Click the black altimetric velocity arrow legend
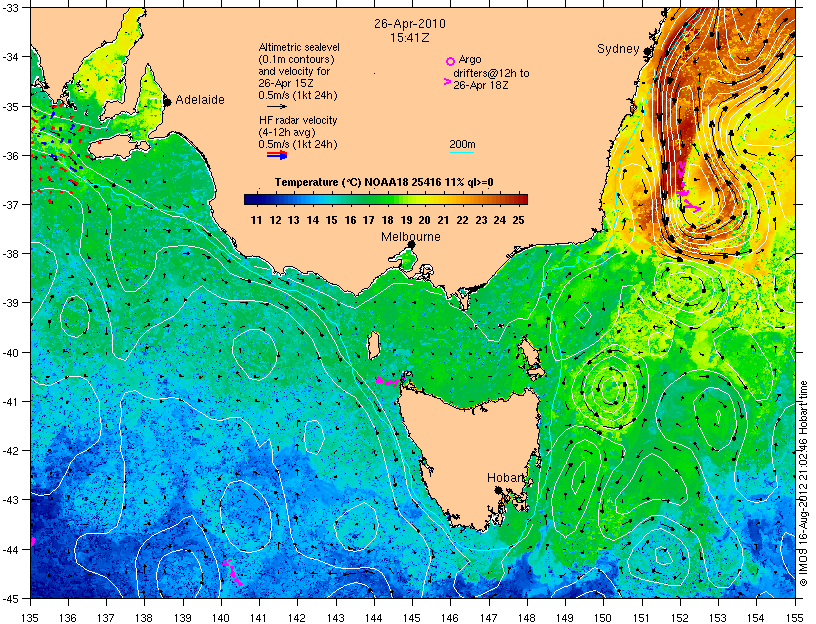816x624 pixels. (x=277, y=107)
